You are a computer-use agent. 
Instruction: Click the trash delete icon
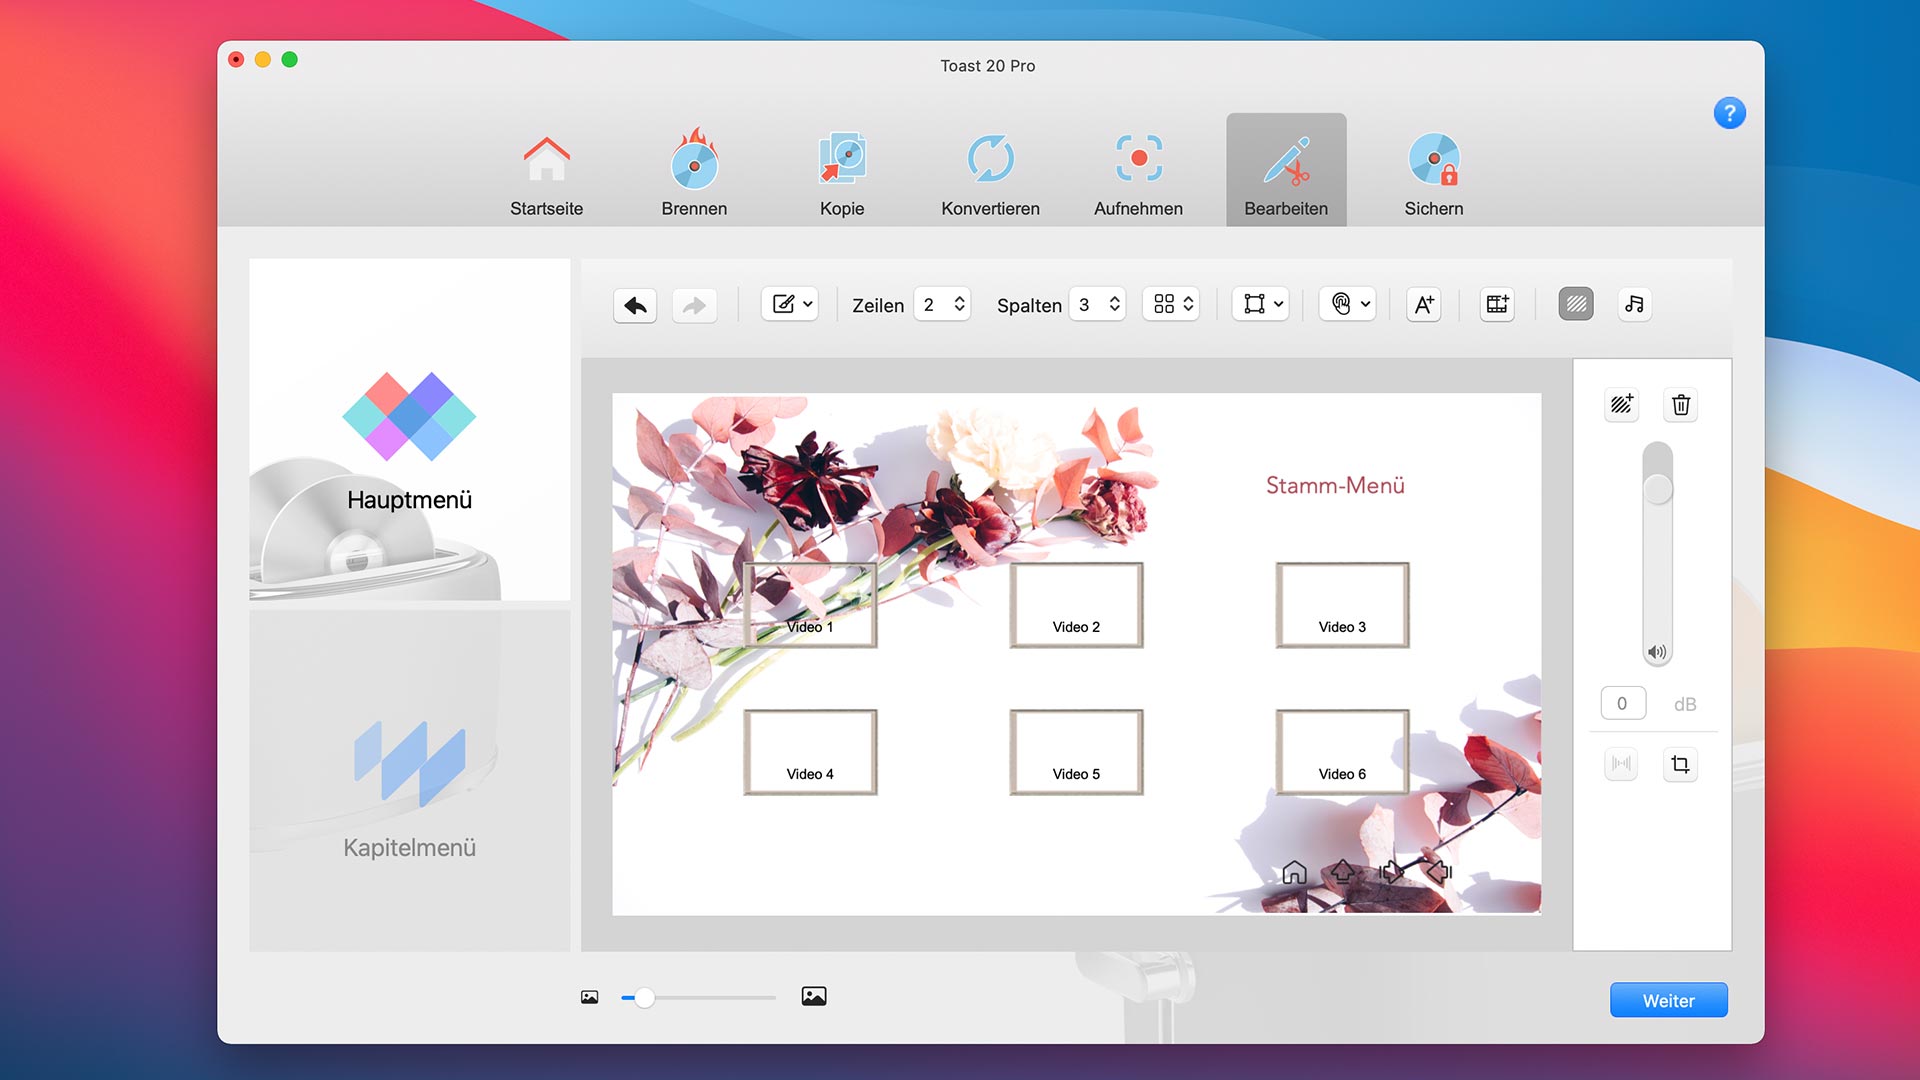[1681, 405]
